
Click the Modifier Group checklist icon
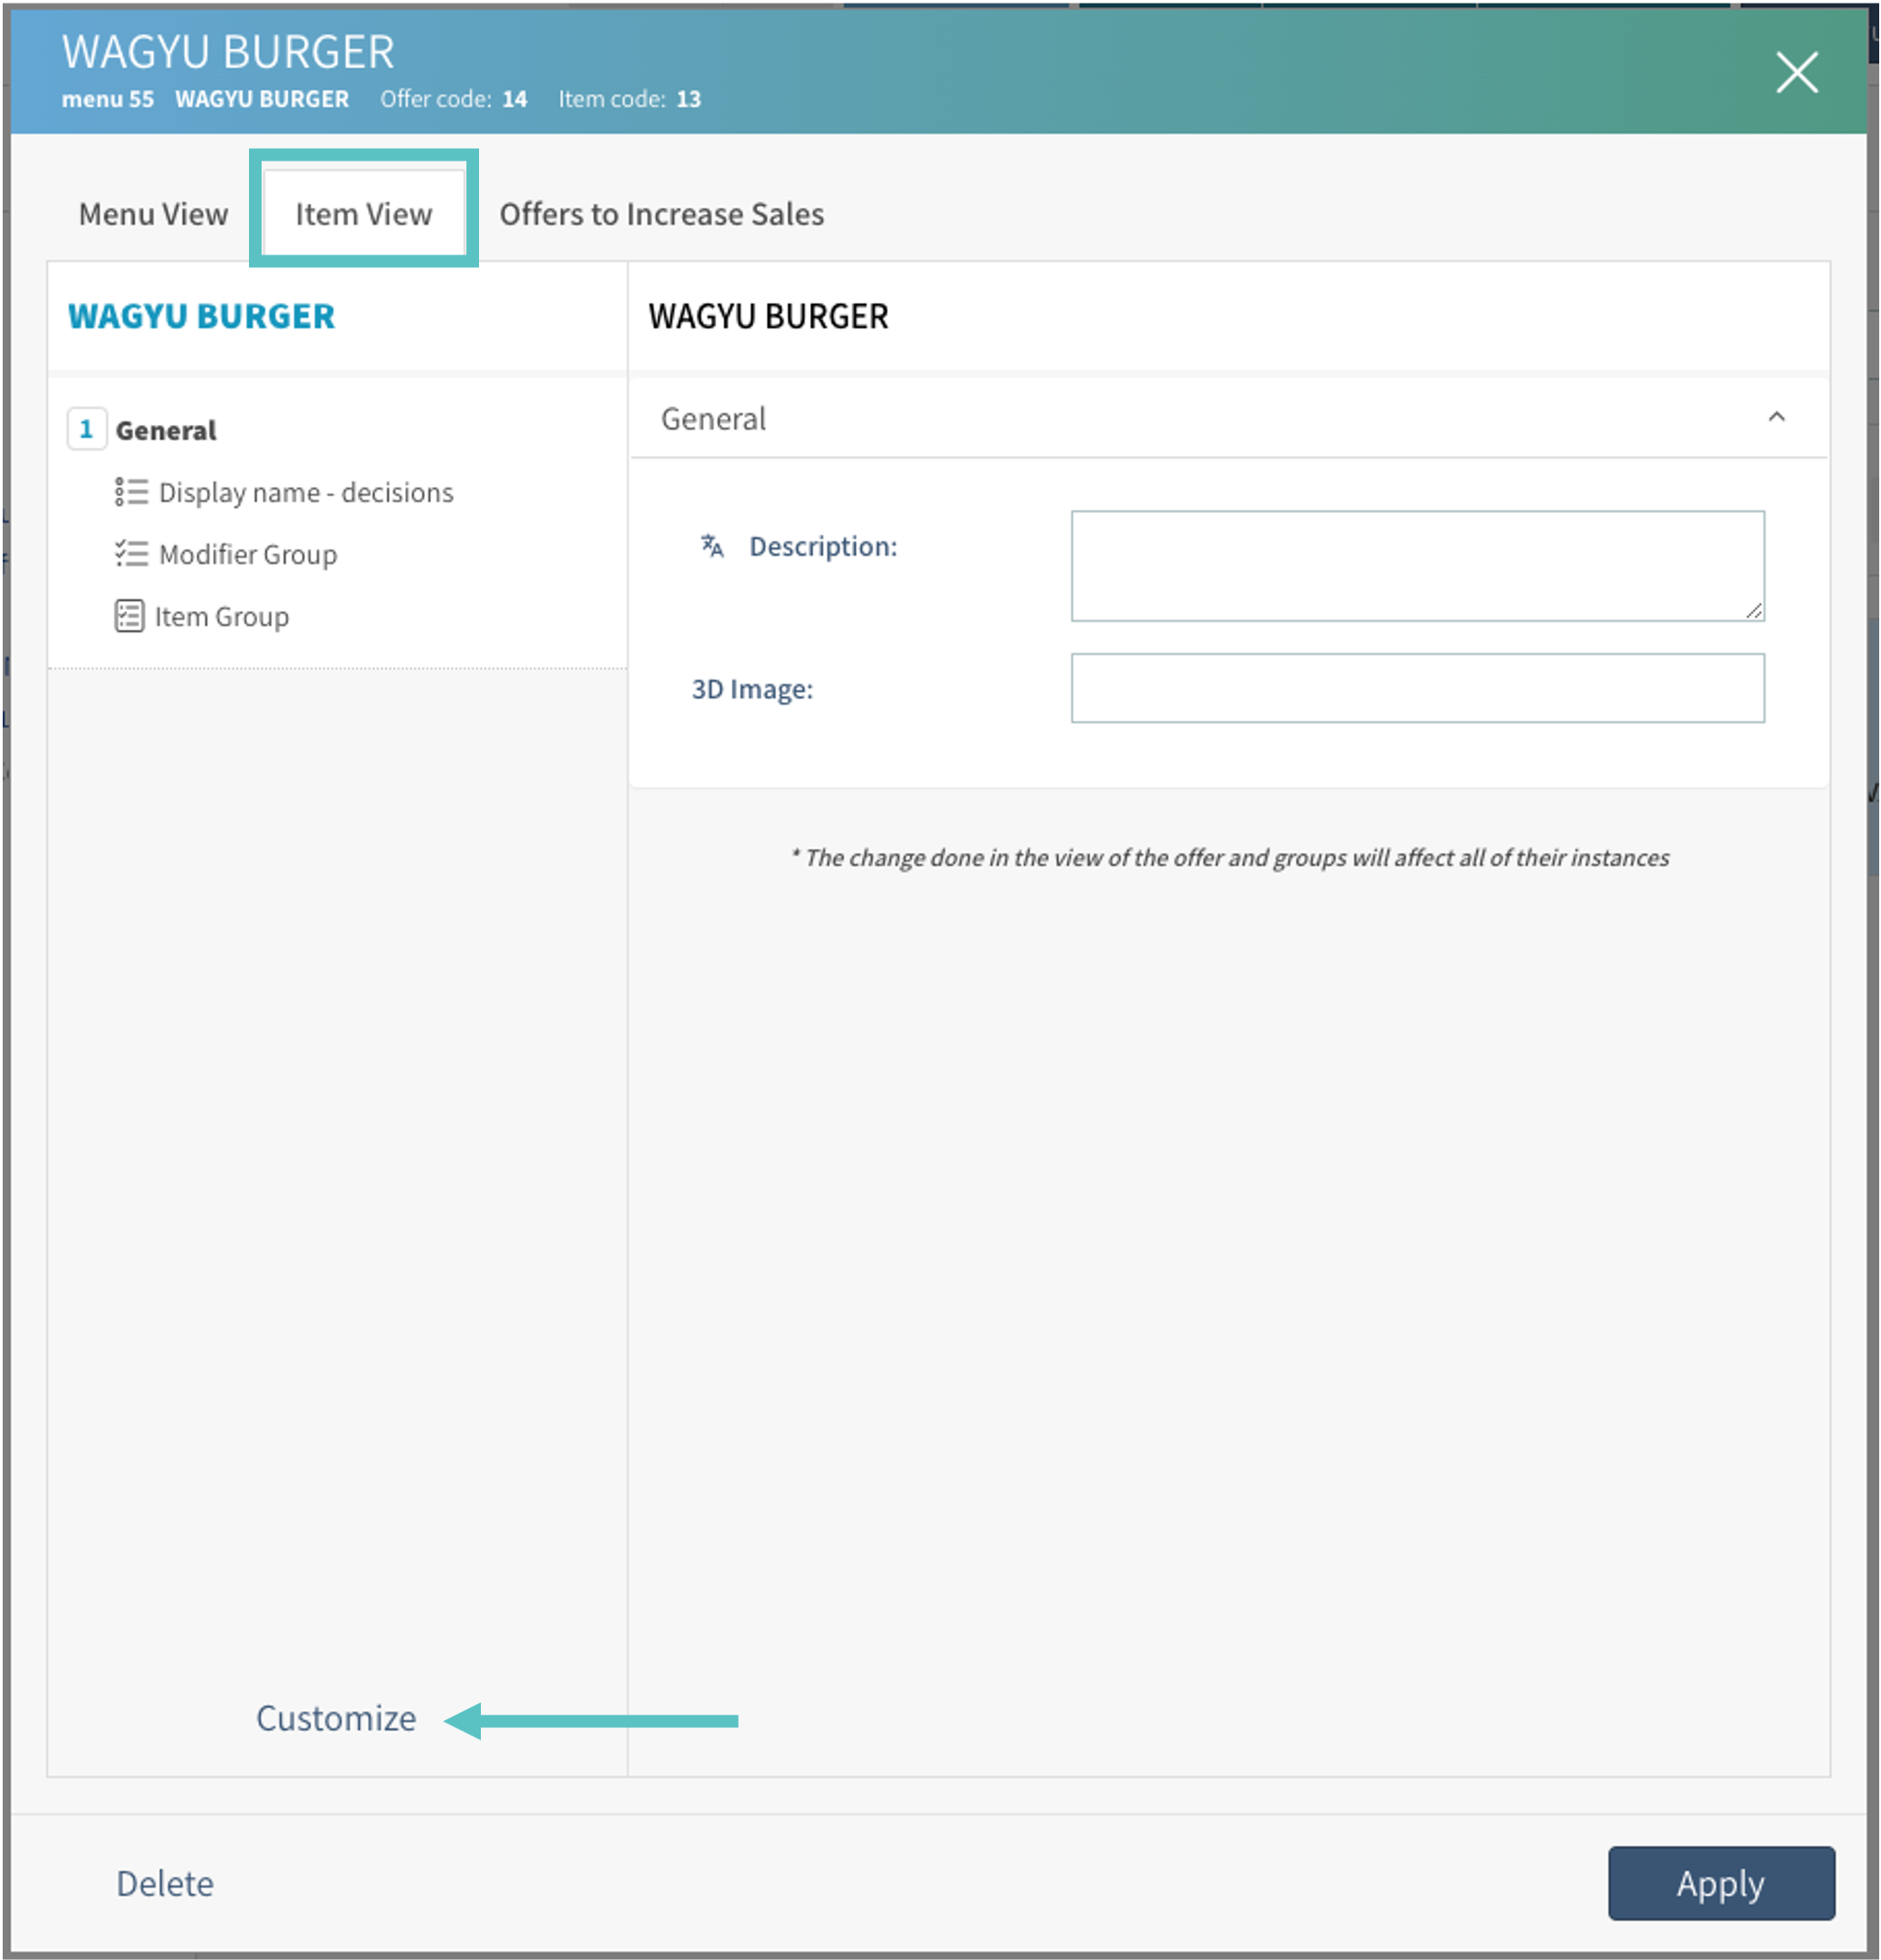(x=131, y=554)
